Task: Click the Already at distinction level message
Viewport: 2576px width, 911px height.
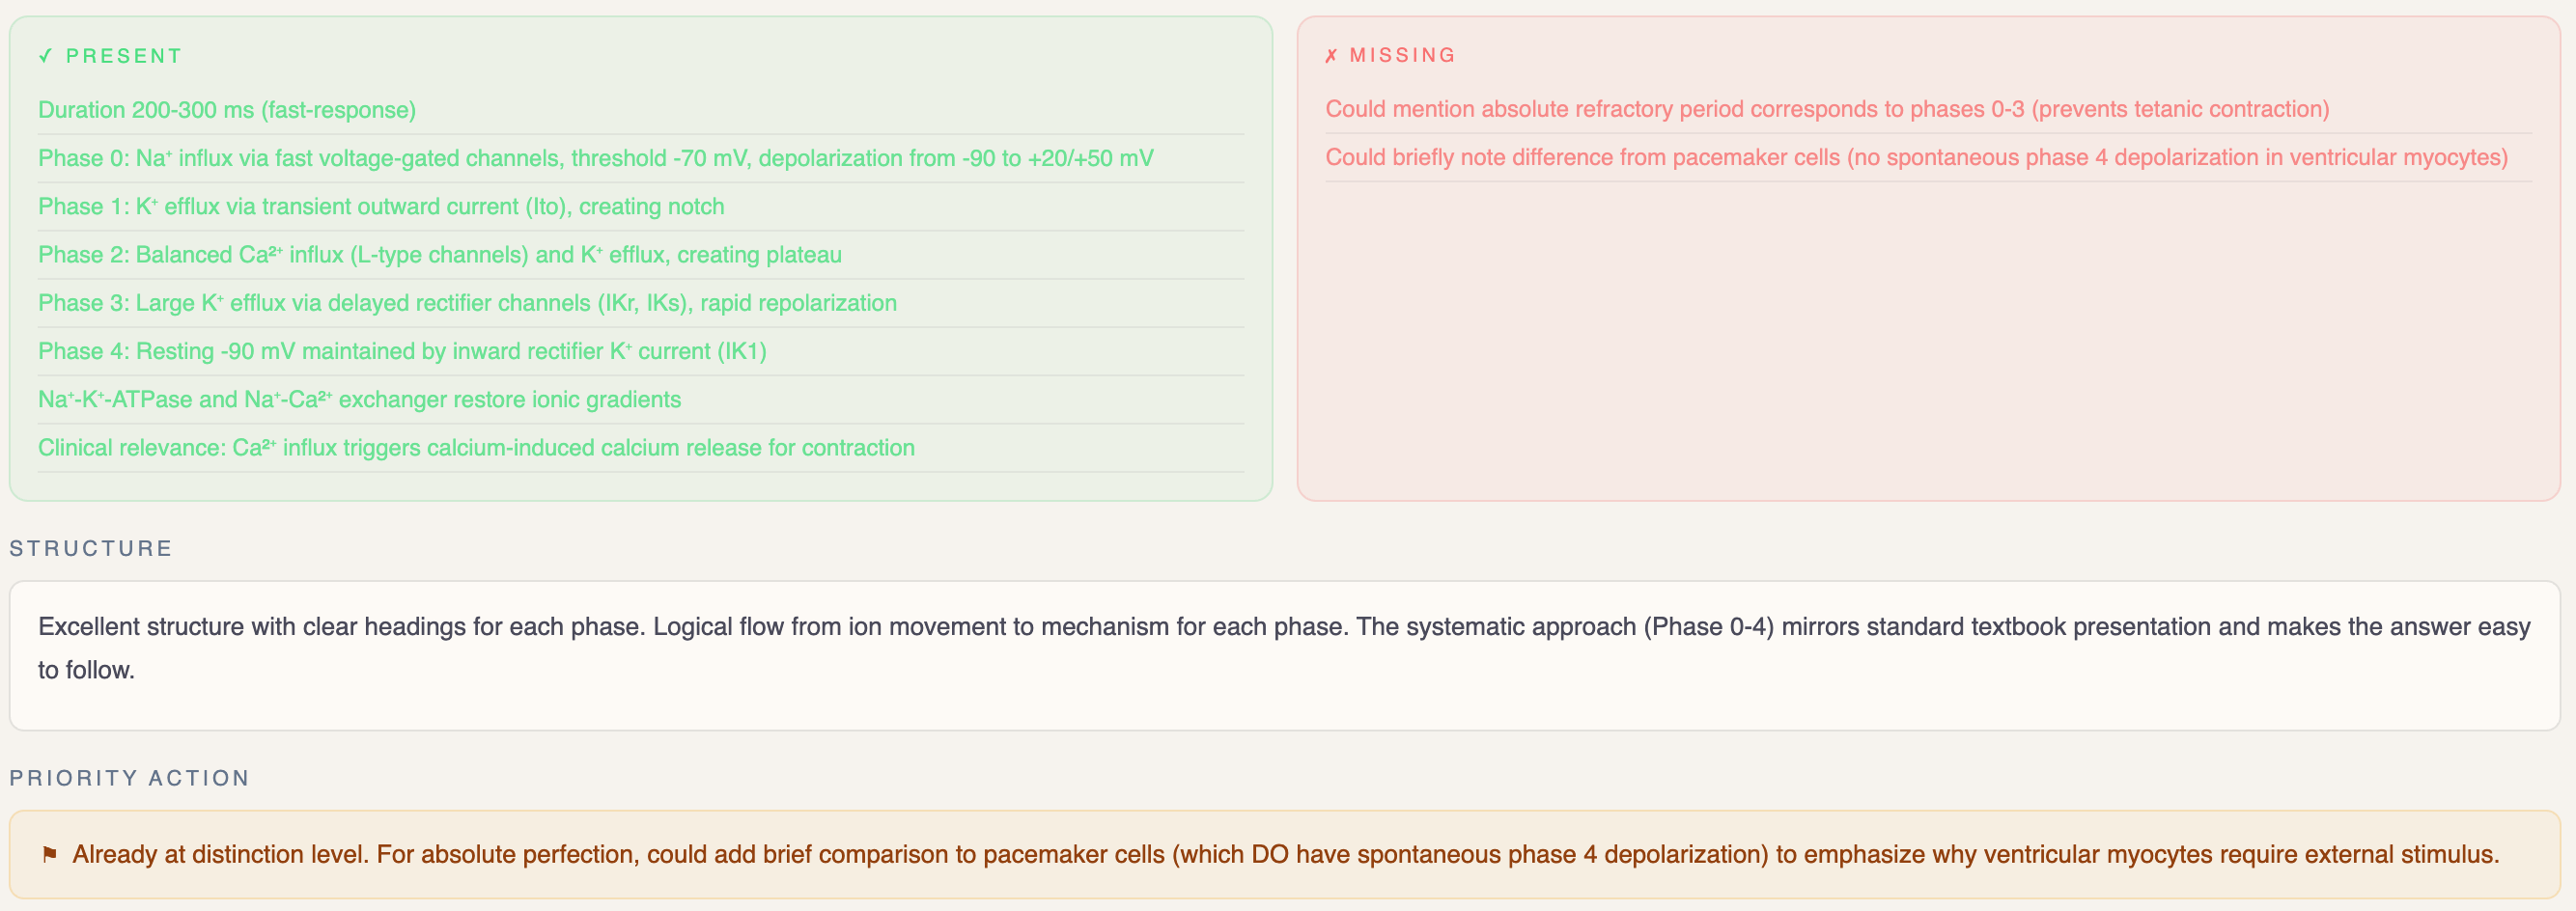Action: tap(1285, 854)
